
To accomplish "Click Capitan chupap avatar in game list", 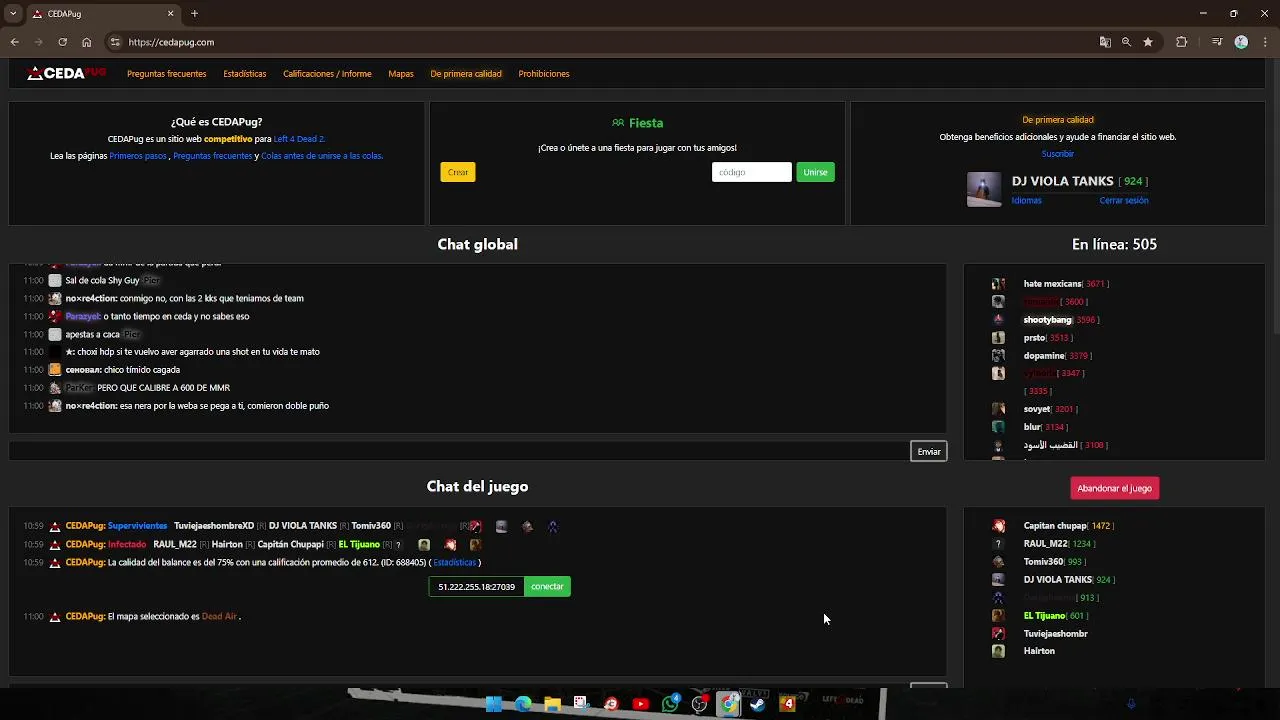I will coord(998,526).
